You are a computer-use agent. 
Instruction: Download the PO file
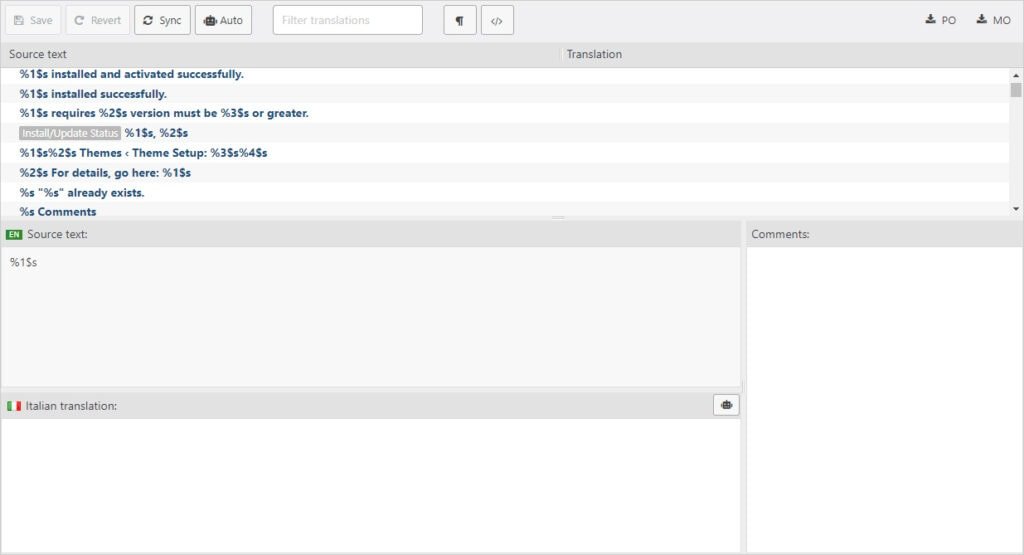click(x=940, y=20)
